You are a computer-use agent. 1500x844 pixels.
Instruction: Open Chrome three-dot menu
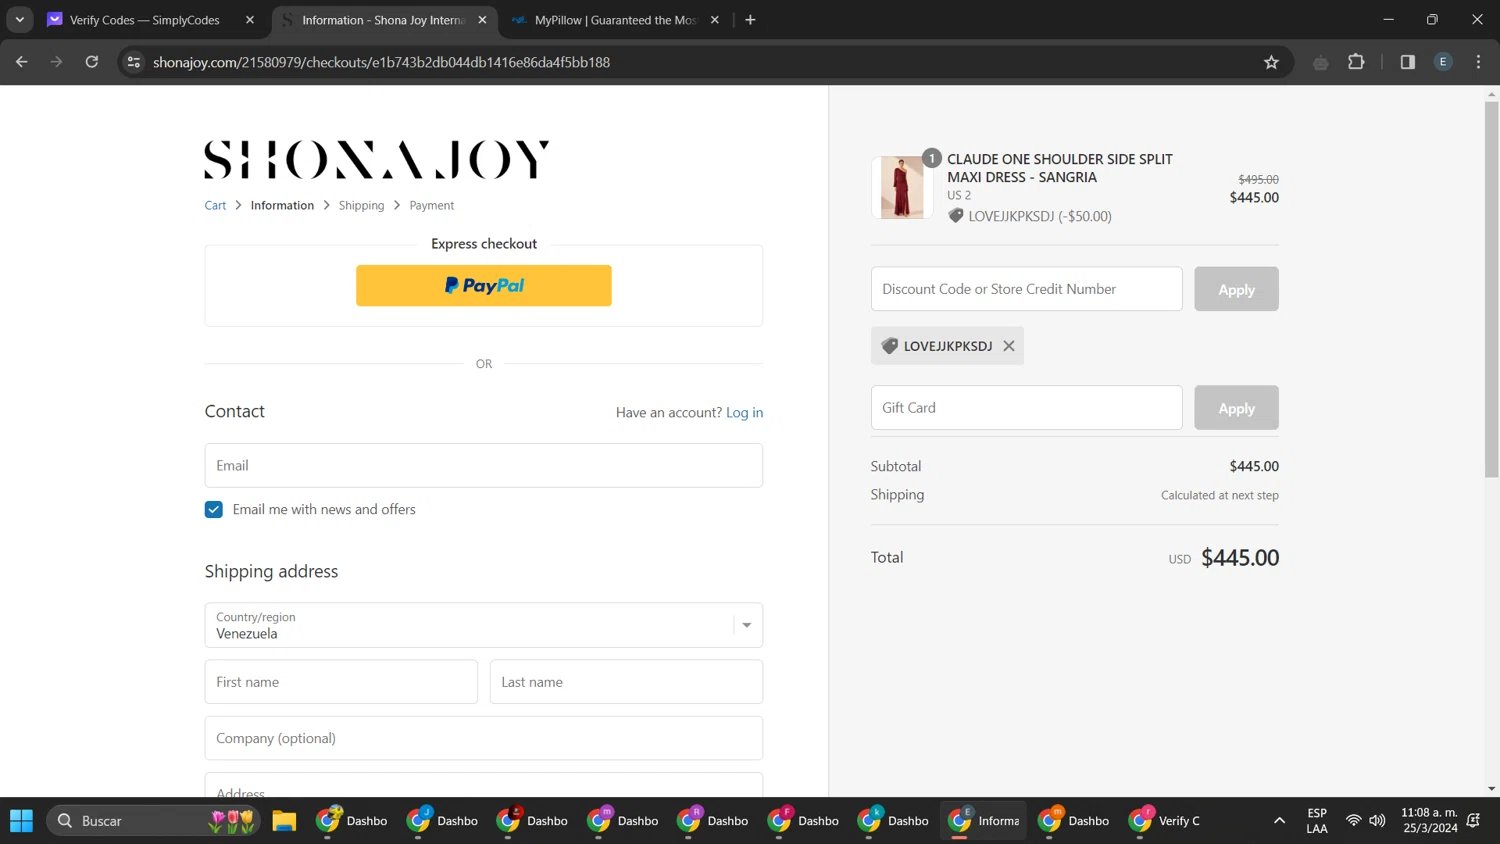click(x=1478, y=62)
